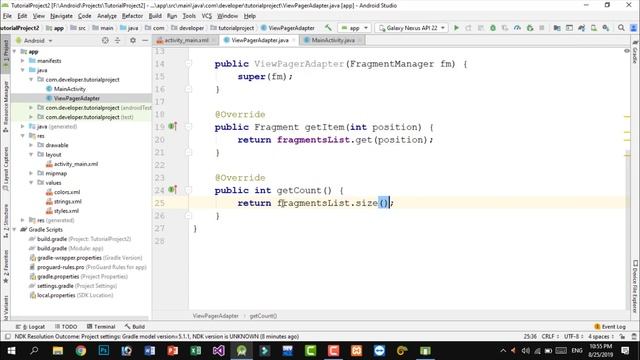Screen dimensions: 640x360
Task: Click the override gutter icon on line 19
Action: [x=173, y=127]
